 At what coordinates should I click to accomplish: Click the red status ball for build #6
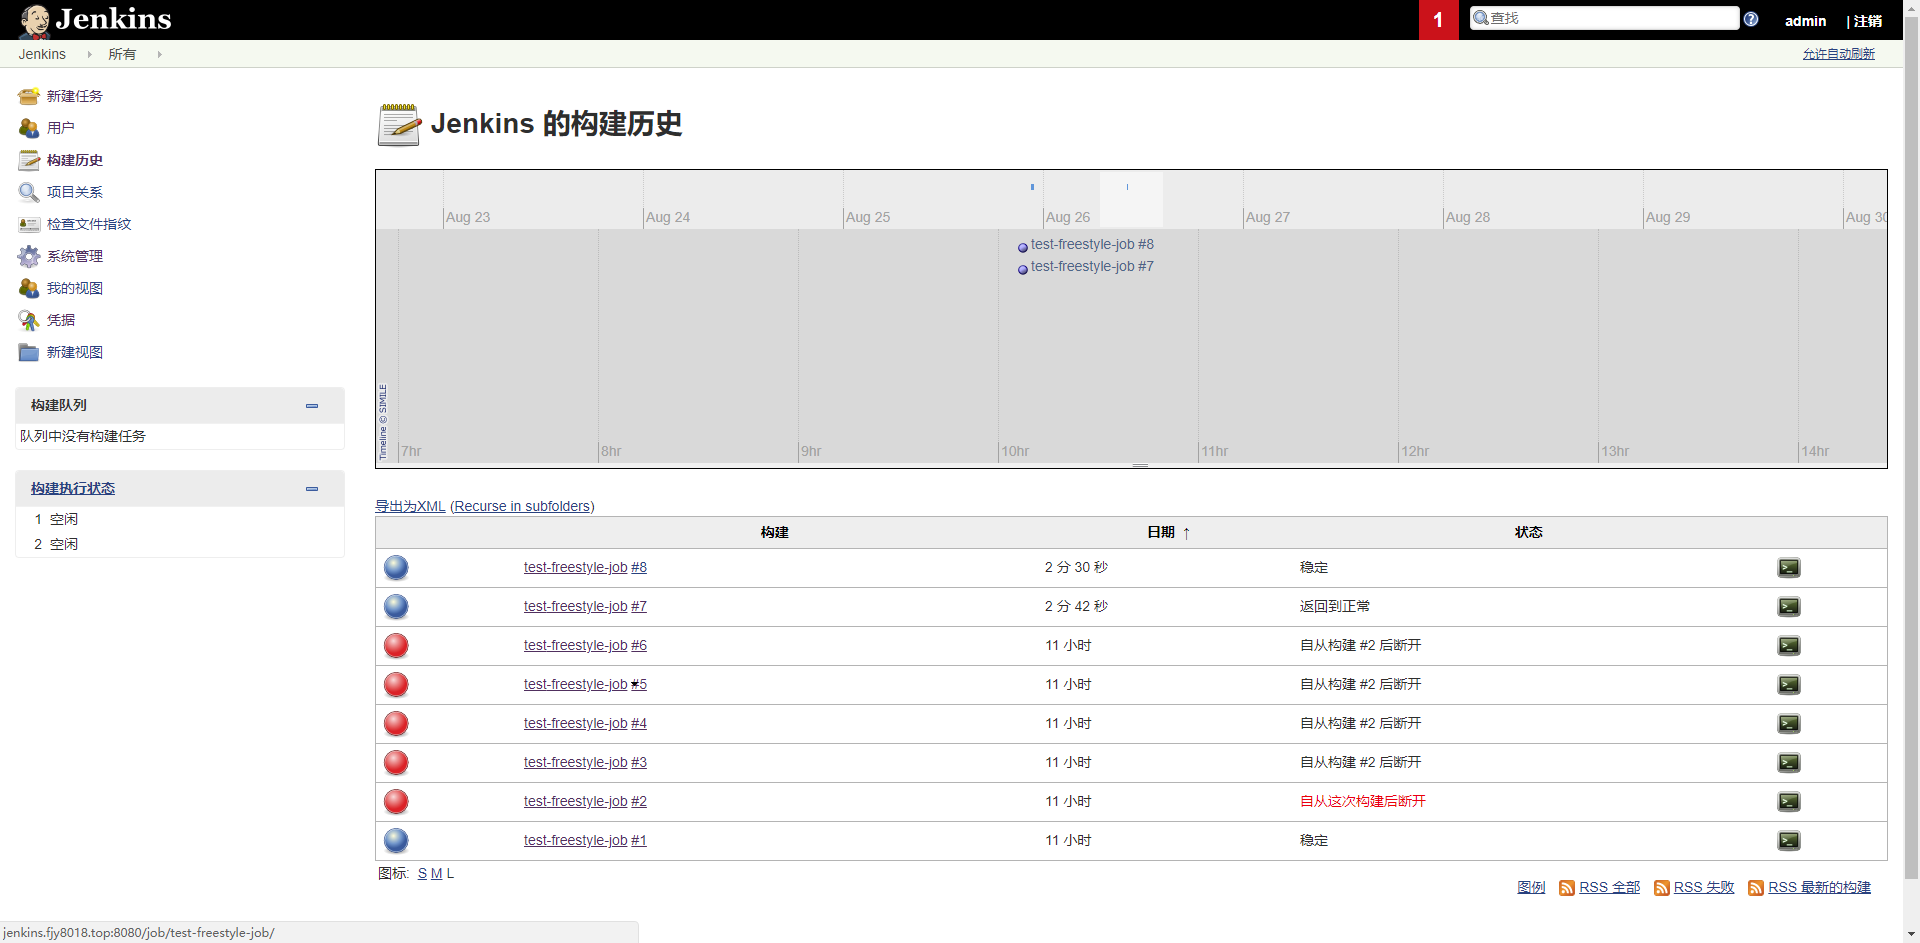pos(396,646)
